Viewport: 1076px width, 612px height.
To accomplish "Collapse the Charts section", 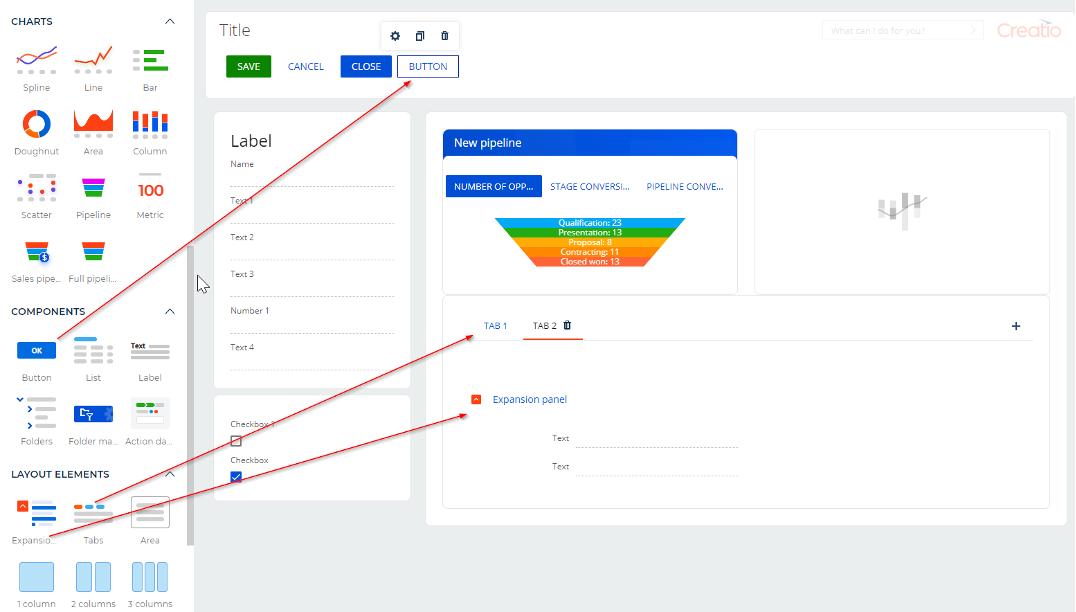I will pyautogui.click(x=170, y=21).
